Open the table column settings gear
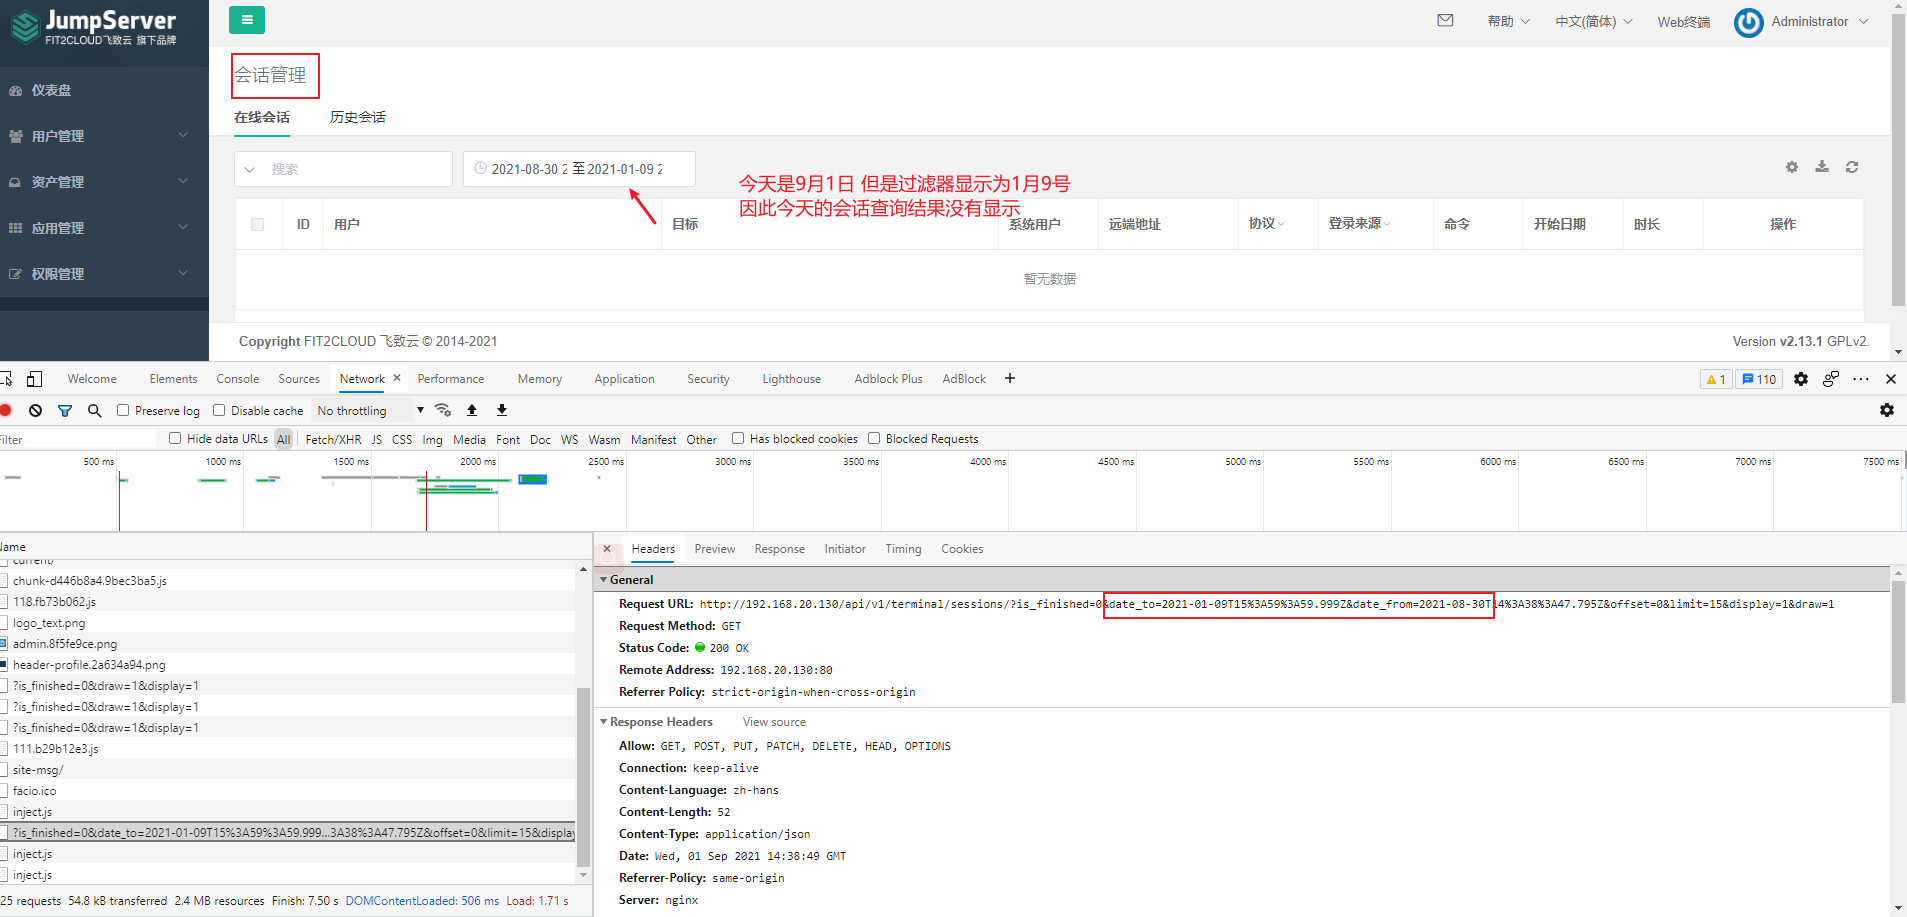Screen dimensions: 1907x917 tap(1790, 167)
